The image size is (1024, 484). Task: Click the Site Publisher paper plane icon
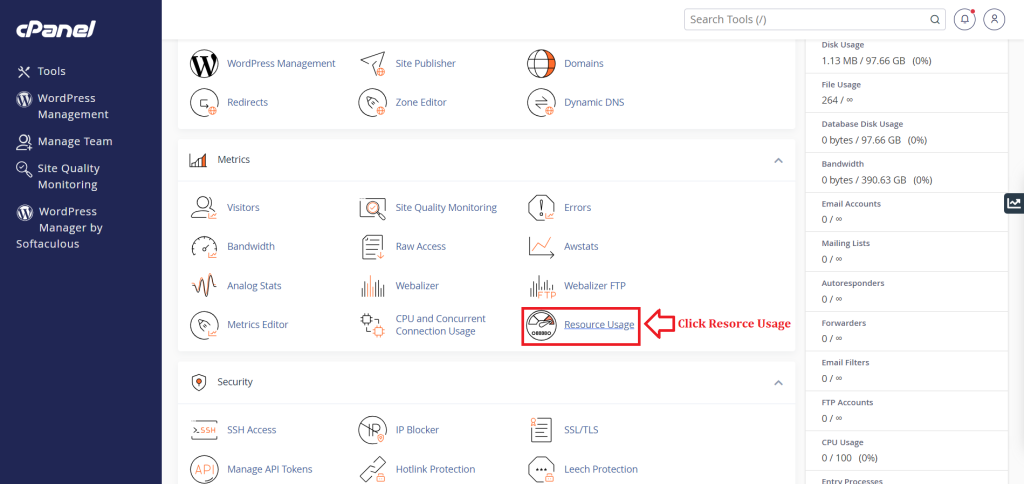pyautogui.click(x=373, y=63)
